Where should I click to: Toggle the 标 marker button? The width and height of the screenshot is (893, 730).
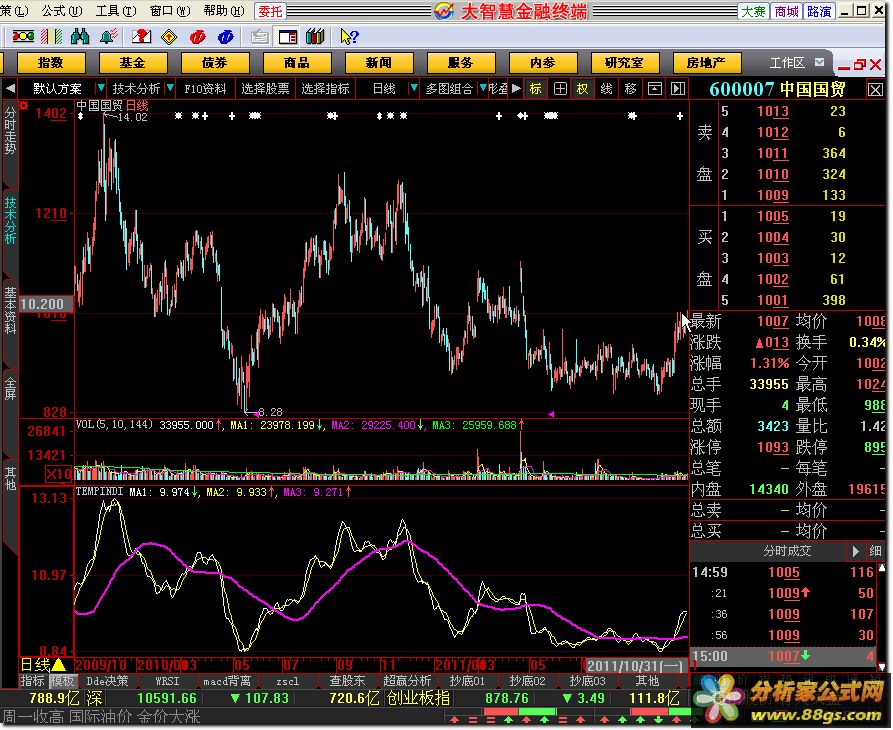tap(536, 89)
